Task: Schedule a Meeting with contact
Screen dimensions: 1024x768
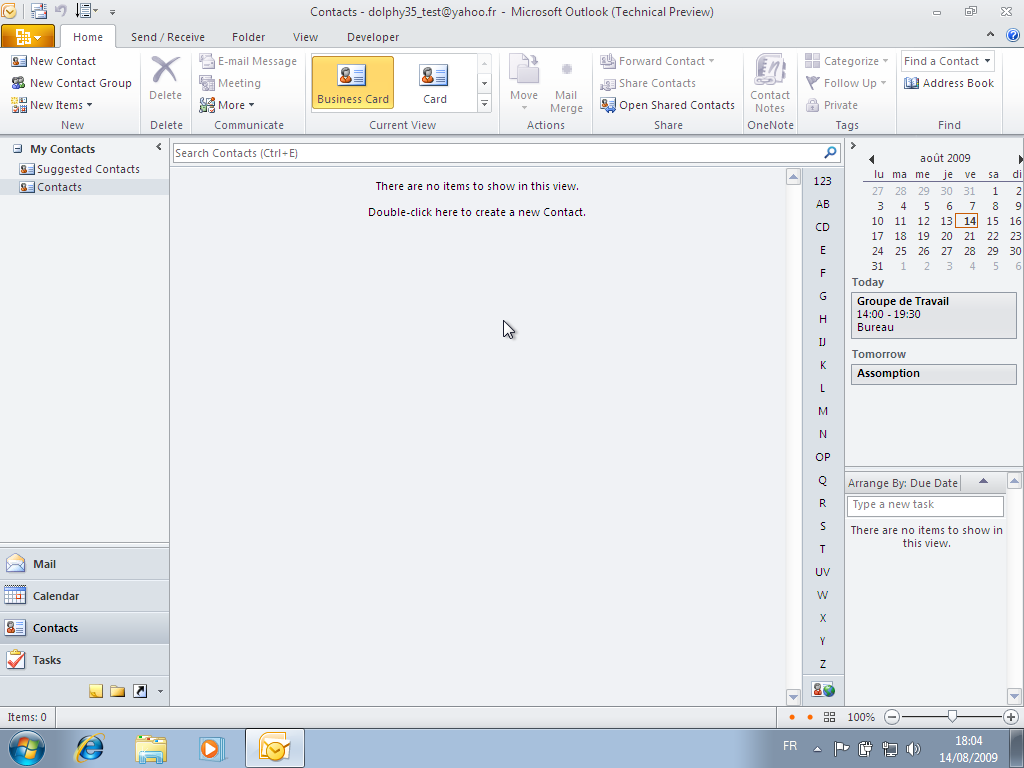Action: pos(230,83)
